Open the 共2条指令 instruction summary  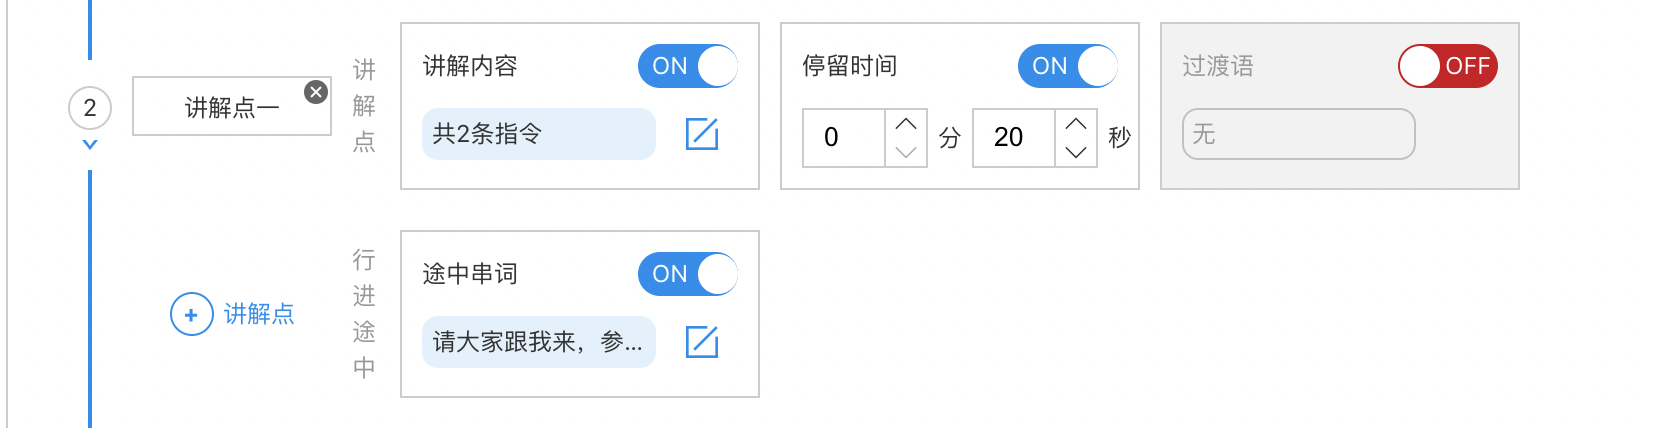point(539,134)
